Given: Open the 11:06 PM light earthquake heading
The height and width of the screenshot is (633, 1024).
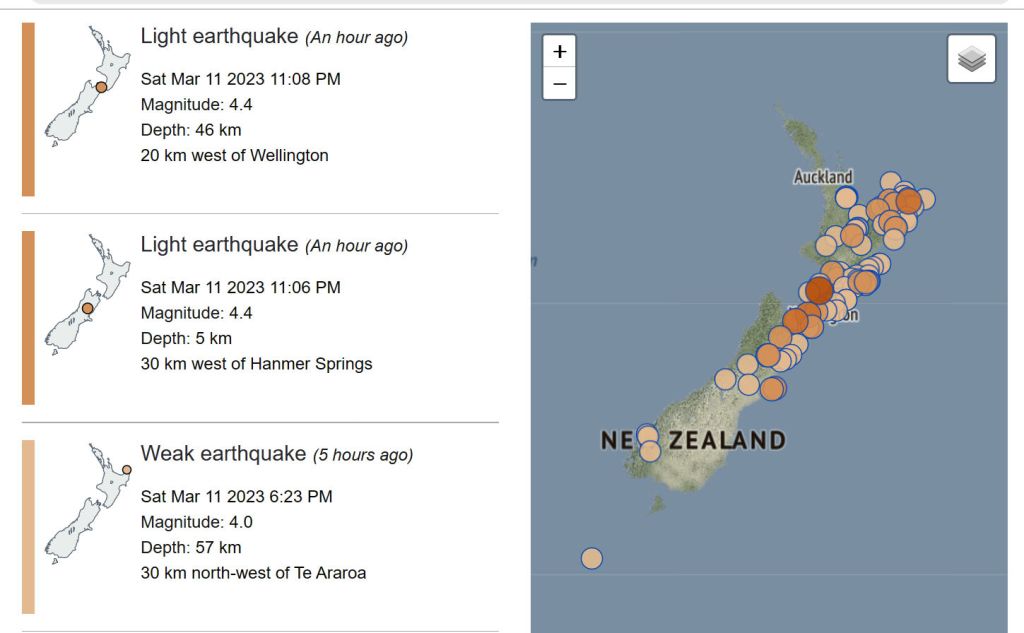Looking at the screenshot, I should coord(219,245).
